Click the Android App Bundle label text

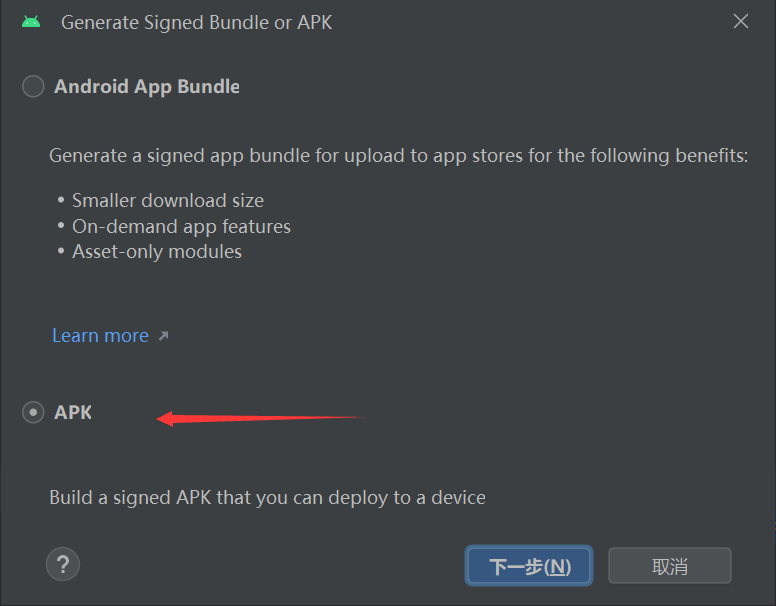click(147, 87)
